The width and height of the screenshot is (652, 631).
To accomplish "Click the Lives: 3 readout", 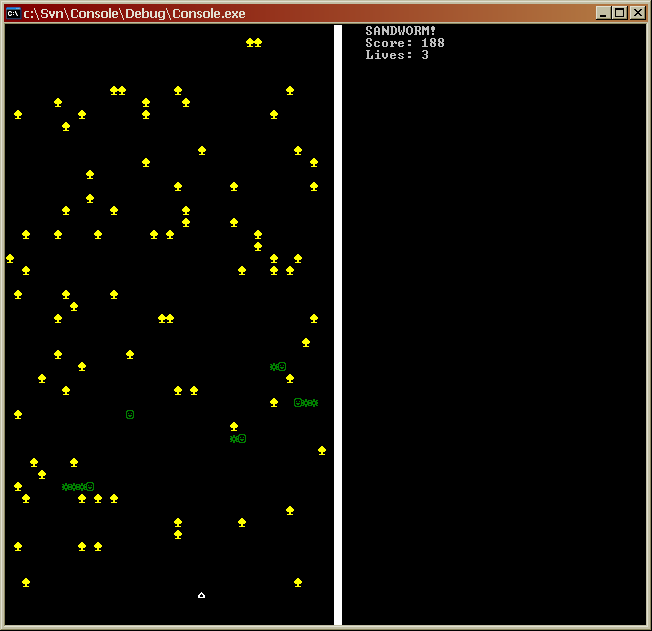I will click(397, 54).
